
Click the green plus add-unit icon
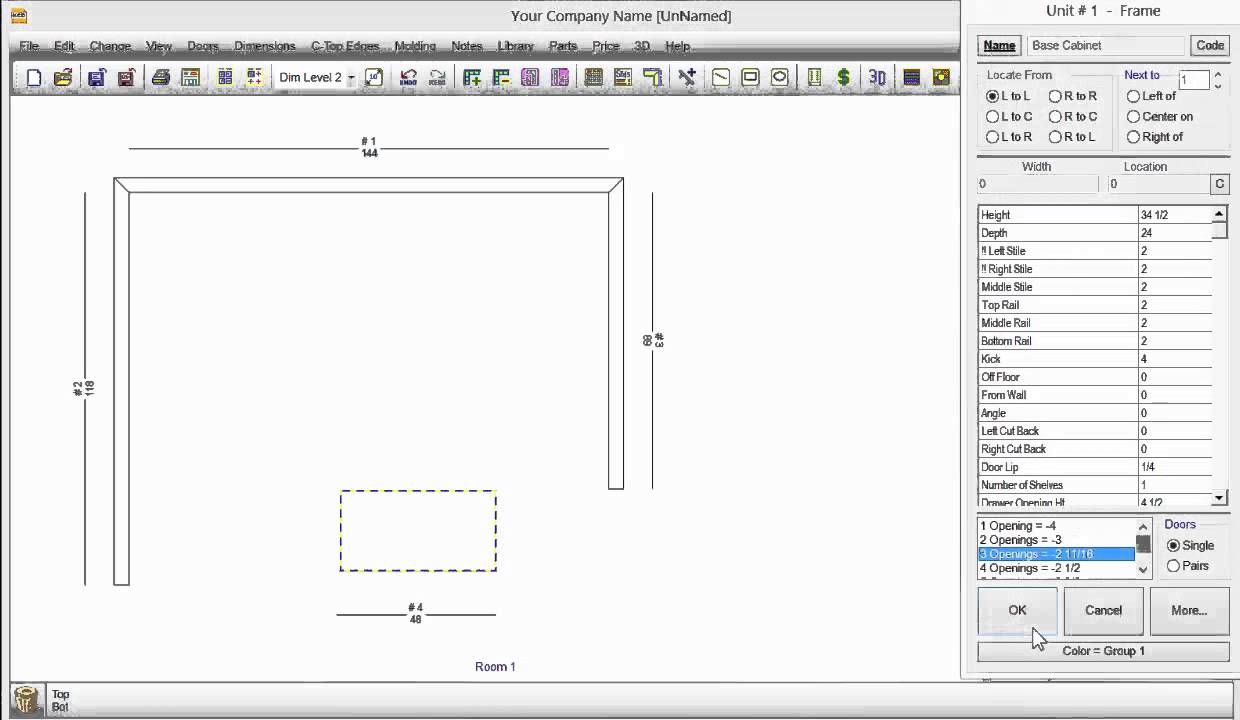(472, 77)
